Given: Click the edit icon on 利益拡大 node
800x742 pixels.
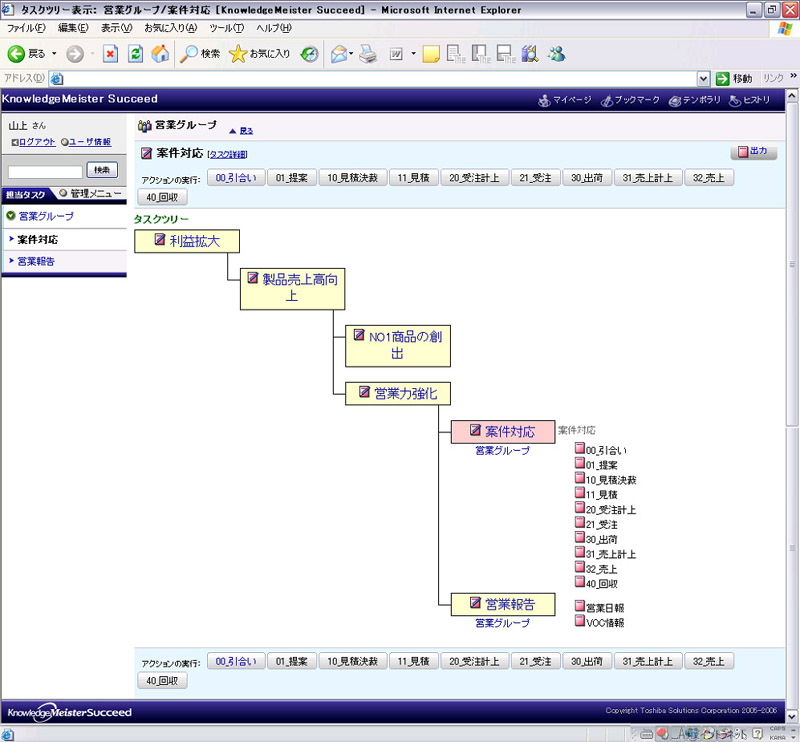Looking at the screenshot, I should (x=160, y=239).
